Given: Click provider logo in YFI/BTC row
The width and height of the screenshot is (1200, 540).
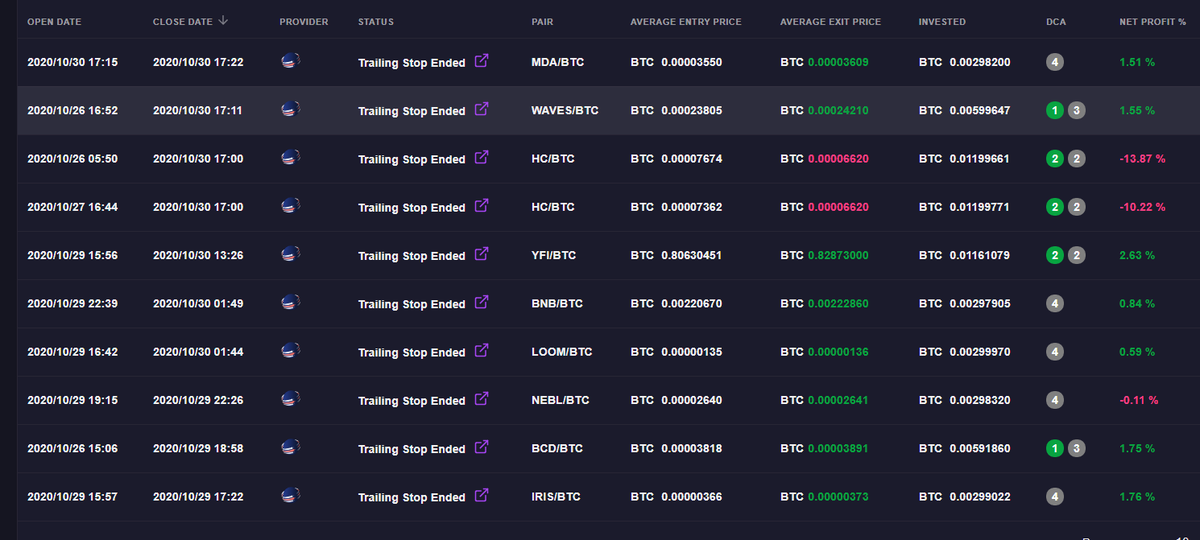Looking at the screenshot, I should [291, 254].
